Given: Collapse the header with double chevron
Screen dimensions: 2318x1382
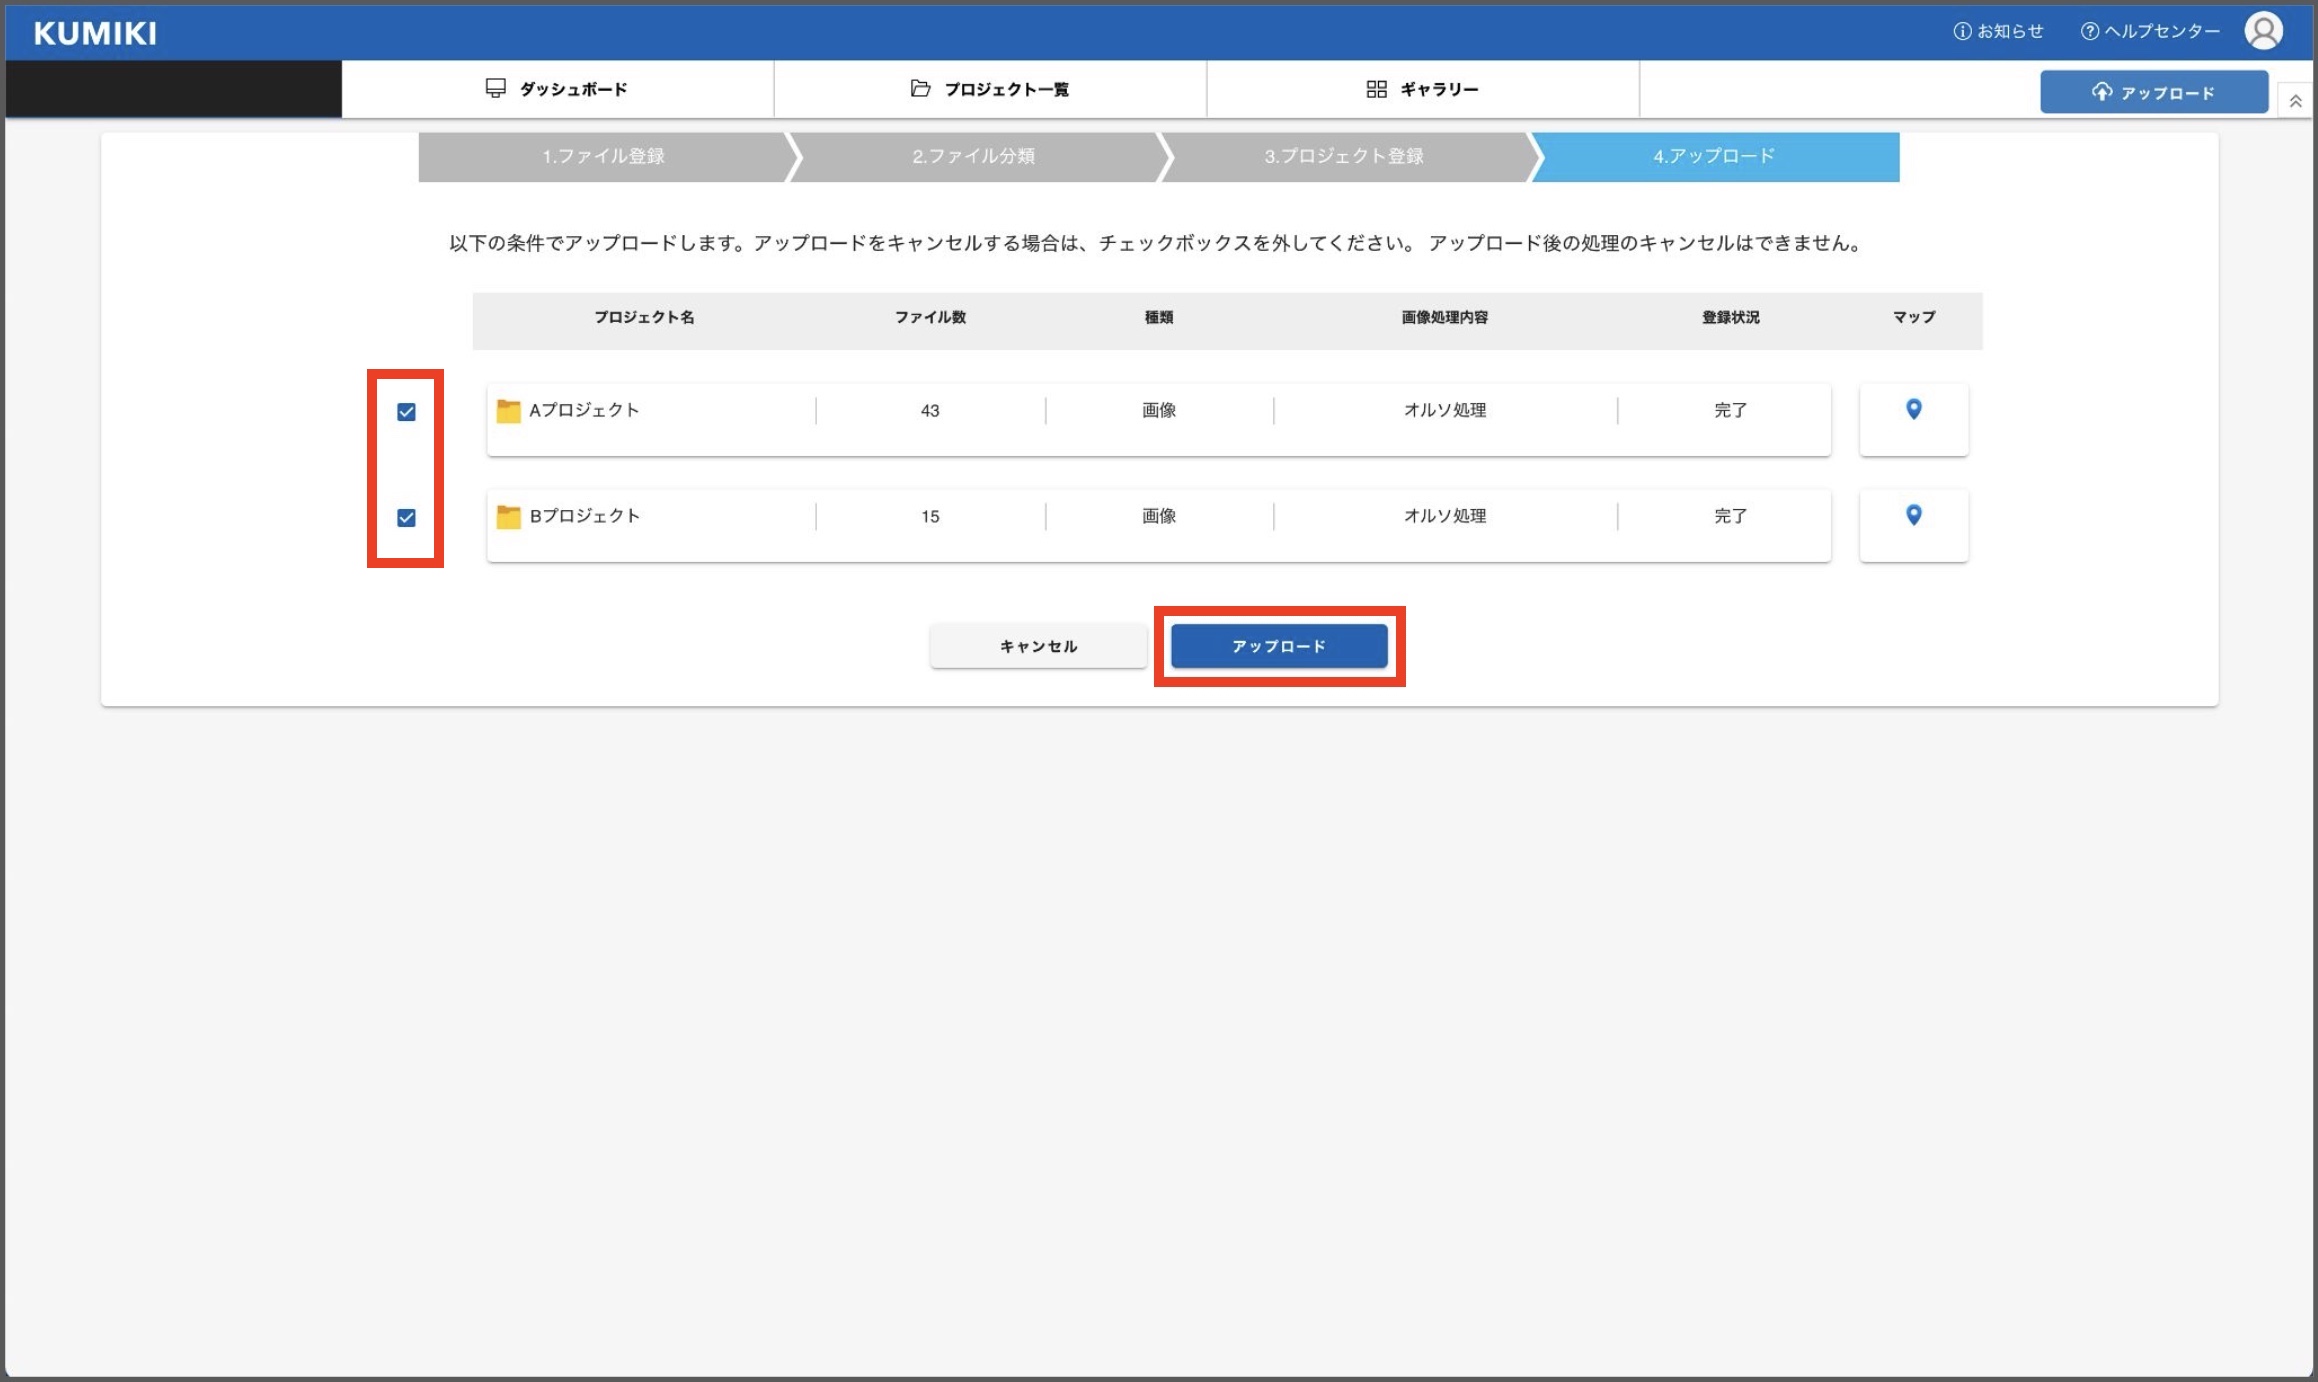Looking at the screenshot, I should (2296, 101).
